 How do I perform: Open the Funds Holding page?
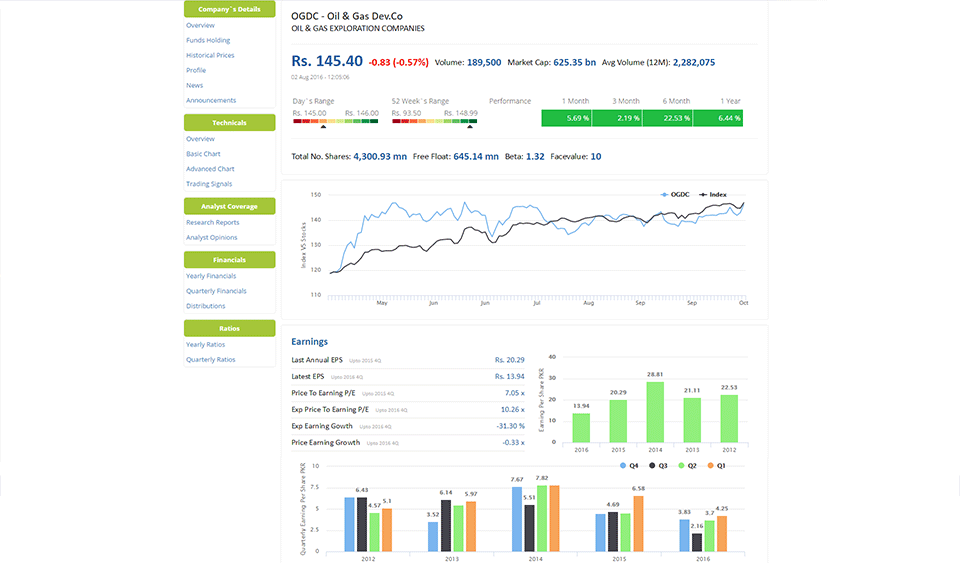tap(208, 40)
